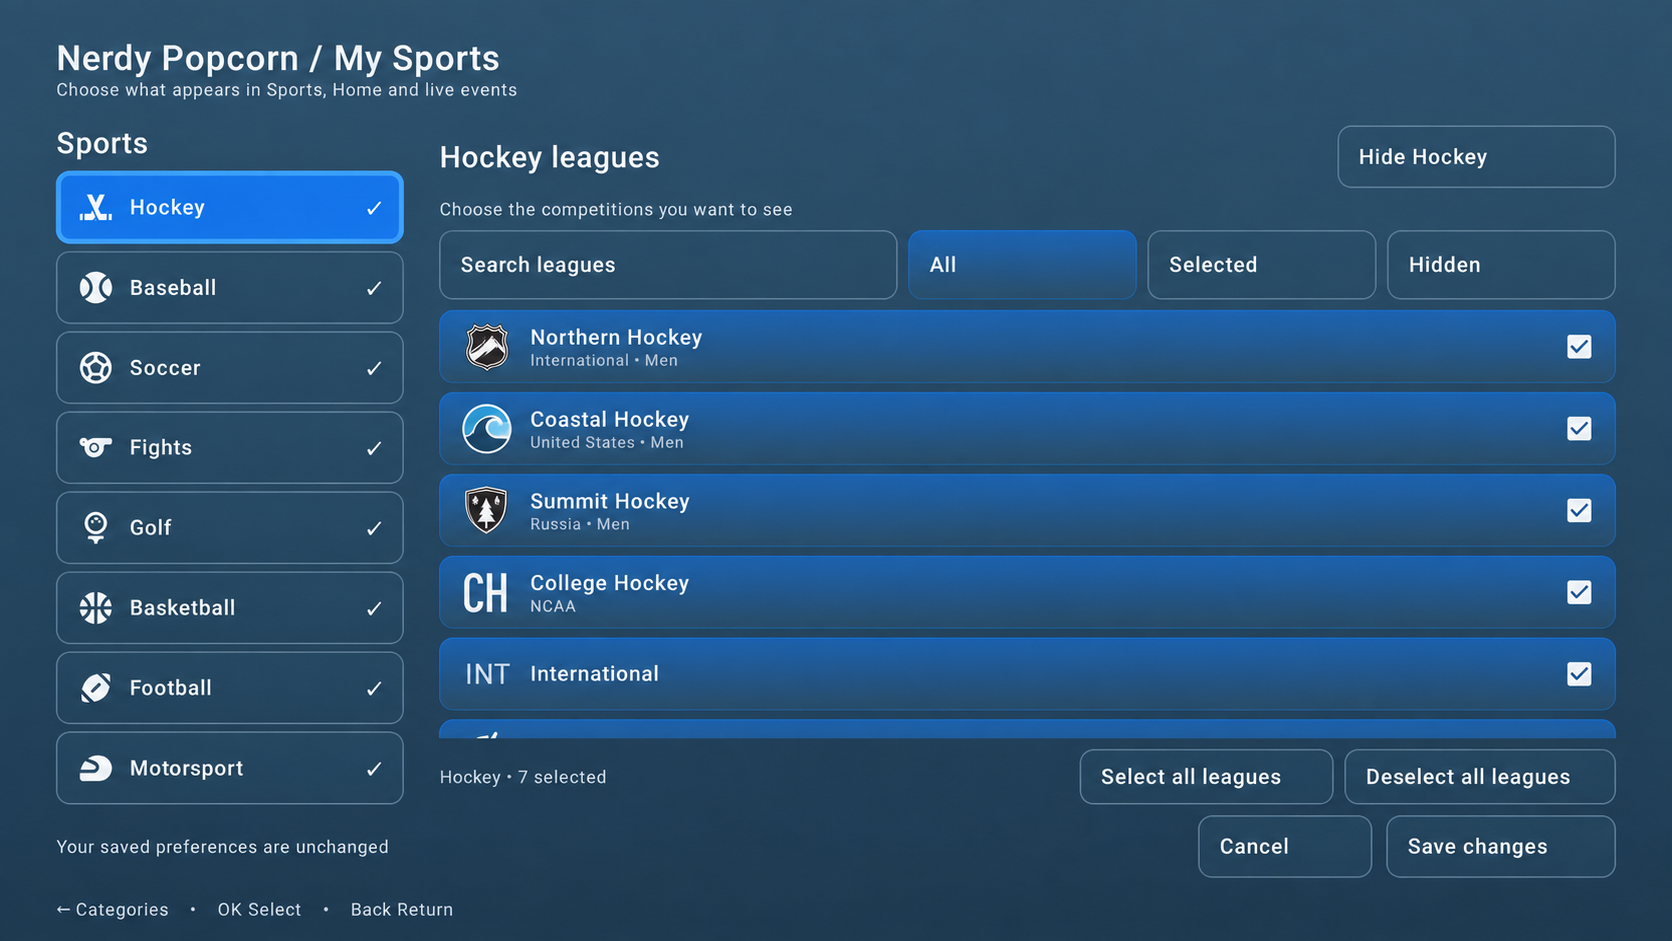Screen dimensions: 1672x941
Task: Select the Motorsport category
Action: [x=230, y=768]
